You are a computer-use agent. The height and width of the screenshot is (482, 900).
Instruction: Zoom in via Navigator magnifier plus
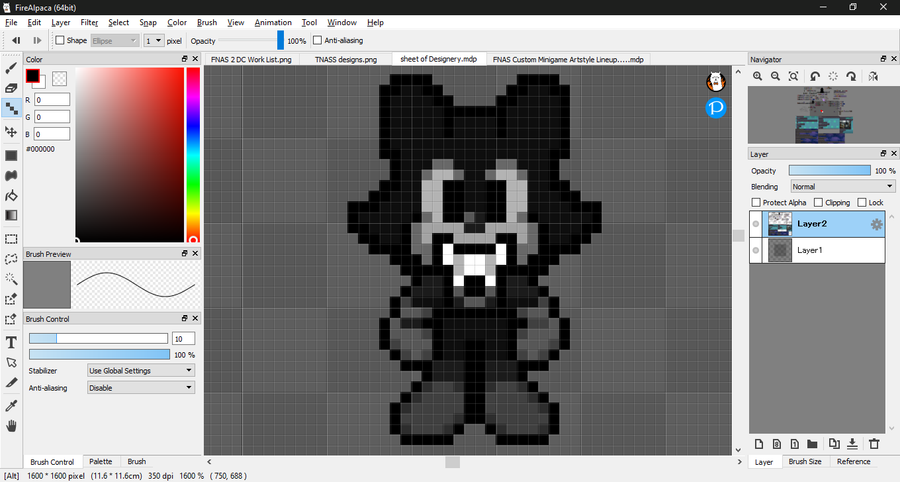pos(758,76)
